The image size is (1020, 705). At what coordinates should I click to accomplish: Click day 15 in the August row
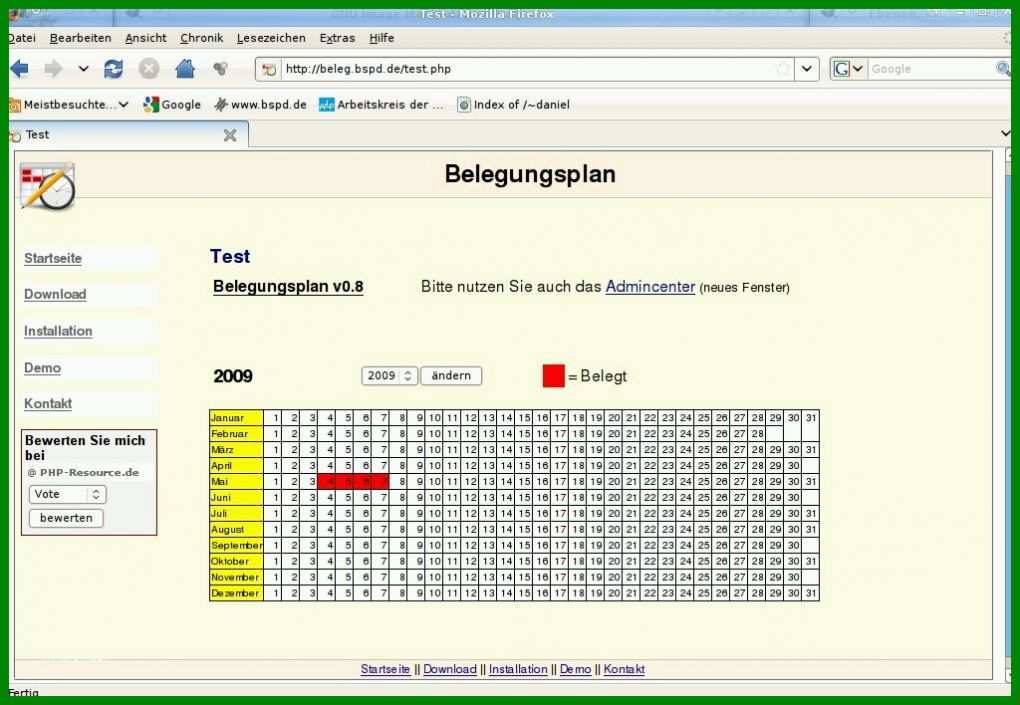(524, 529)
